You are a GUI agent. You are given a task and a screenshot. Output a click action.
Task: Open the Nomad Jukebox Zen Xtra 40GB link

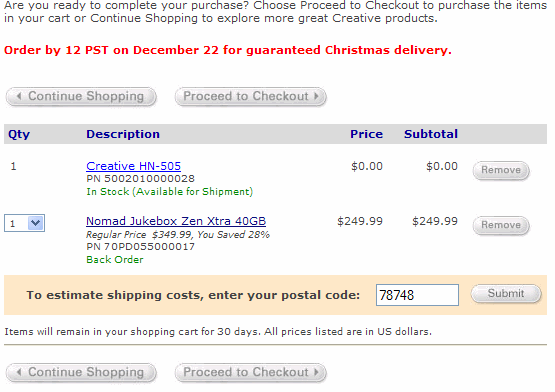tap(176, 221)
